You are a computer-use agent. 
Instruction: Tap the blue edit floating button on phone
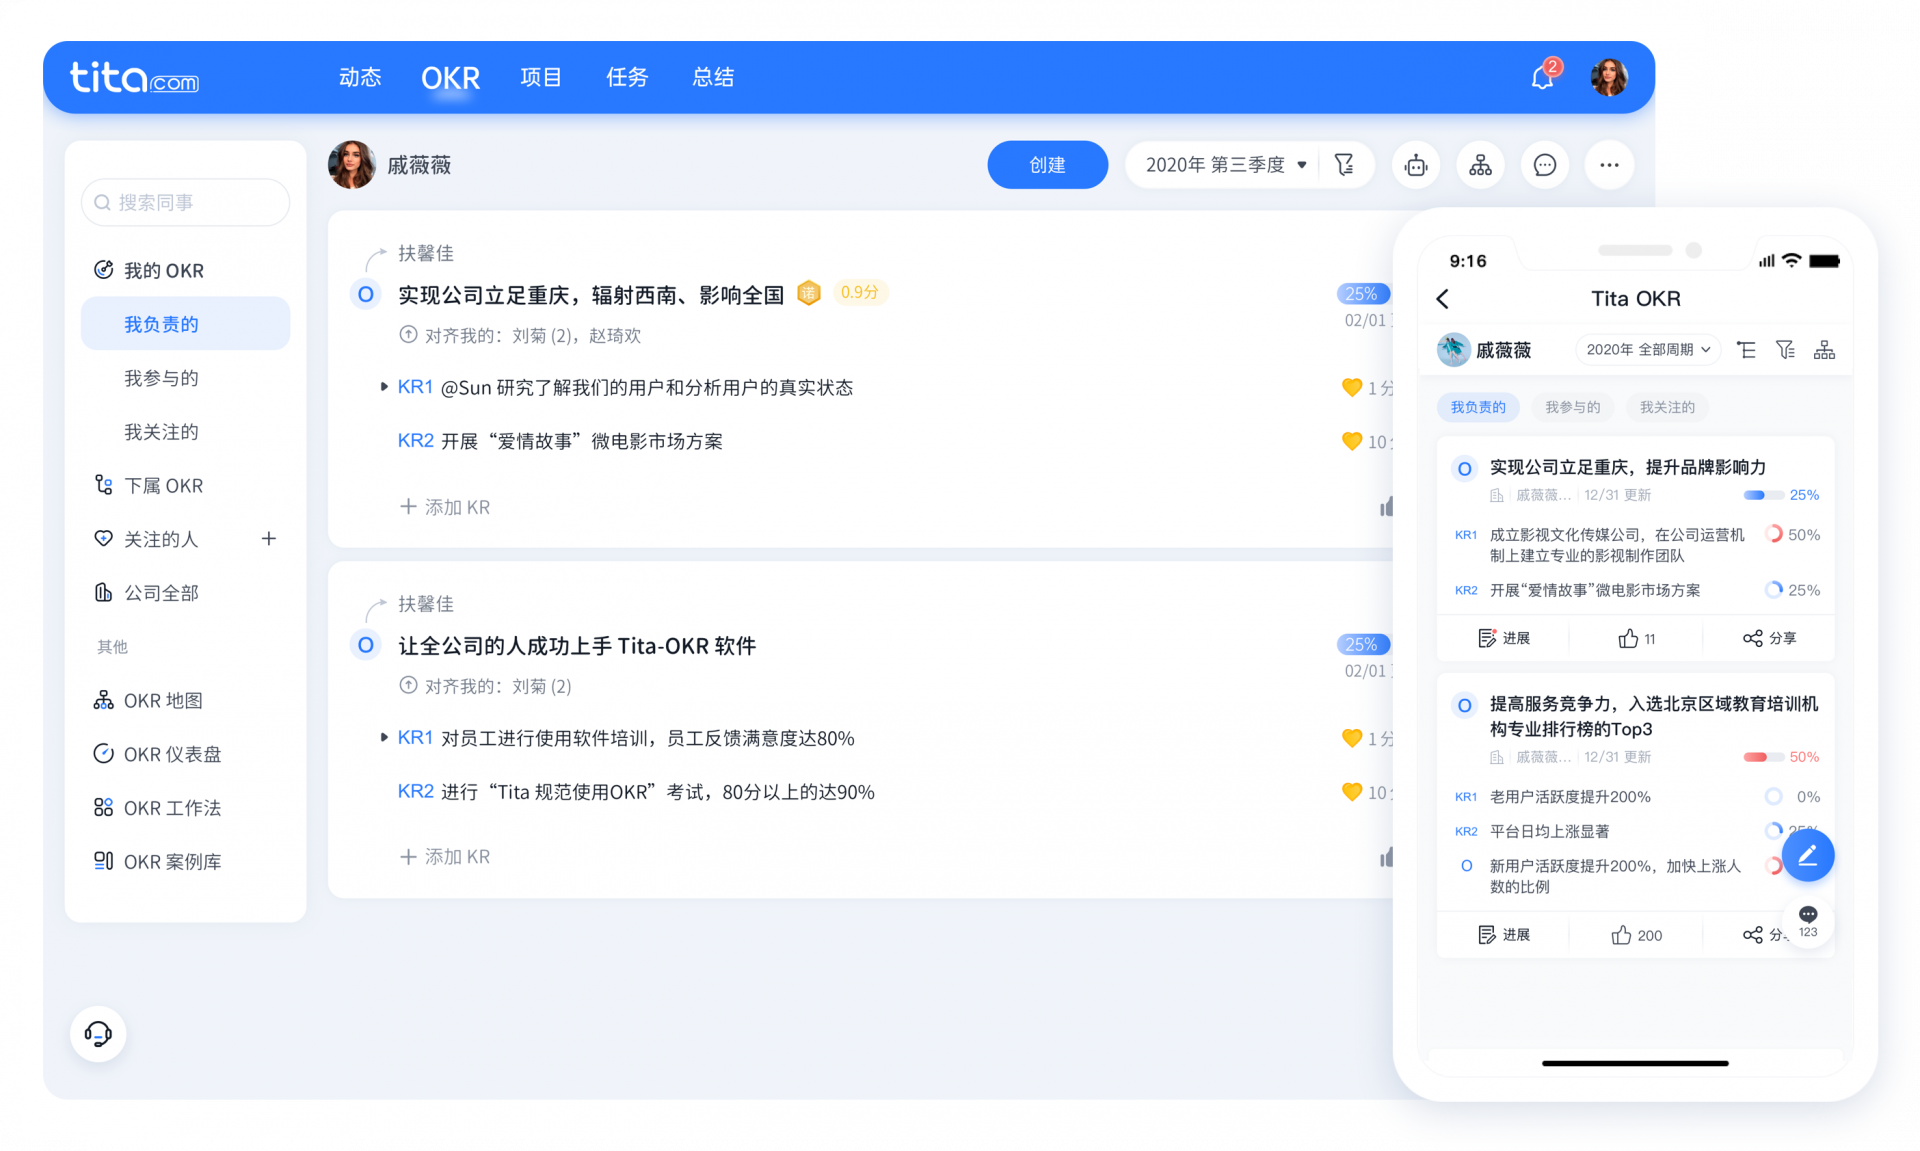tap(1808, 855)
